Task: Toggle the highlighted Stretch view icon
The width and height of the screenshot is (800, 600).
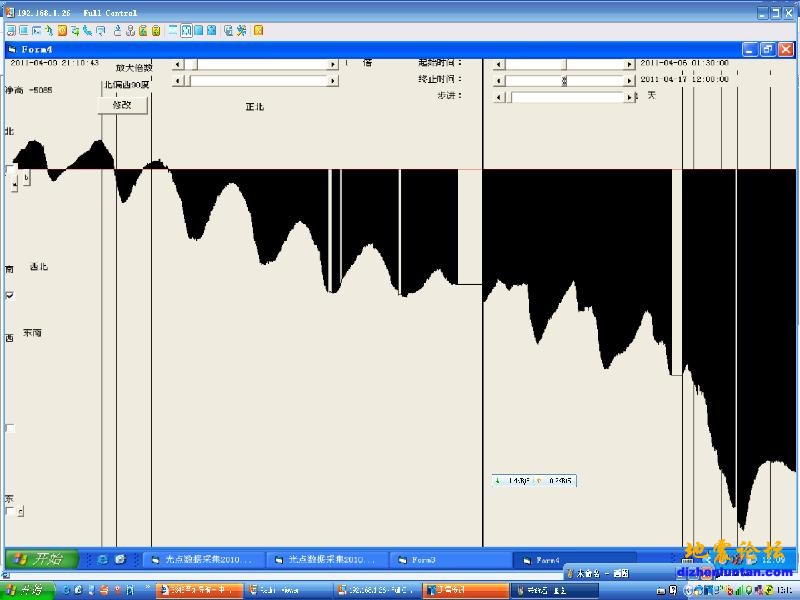Action: point(186,31)
